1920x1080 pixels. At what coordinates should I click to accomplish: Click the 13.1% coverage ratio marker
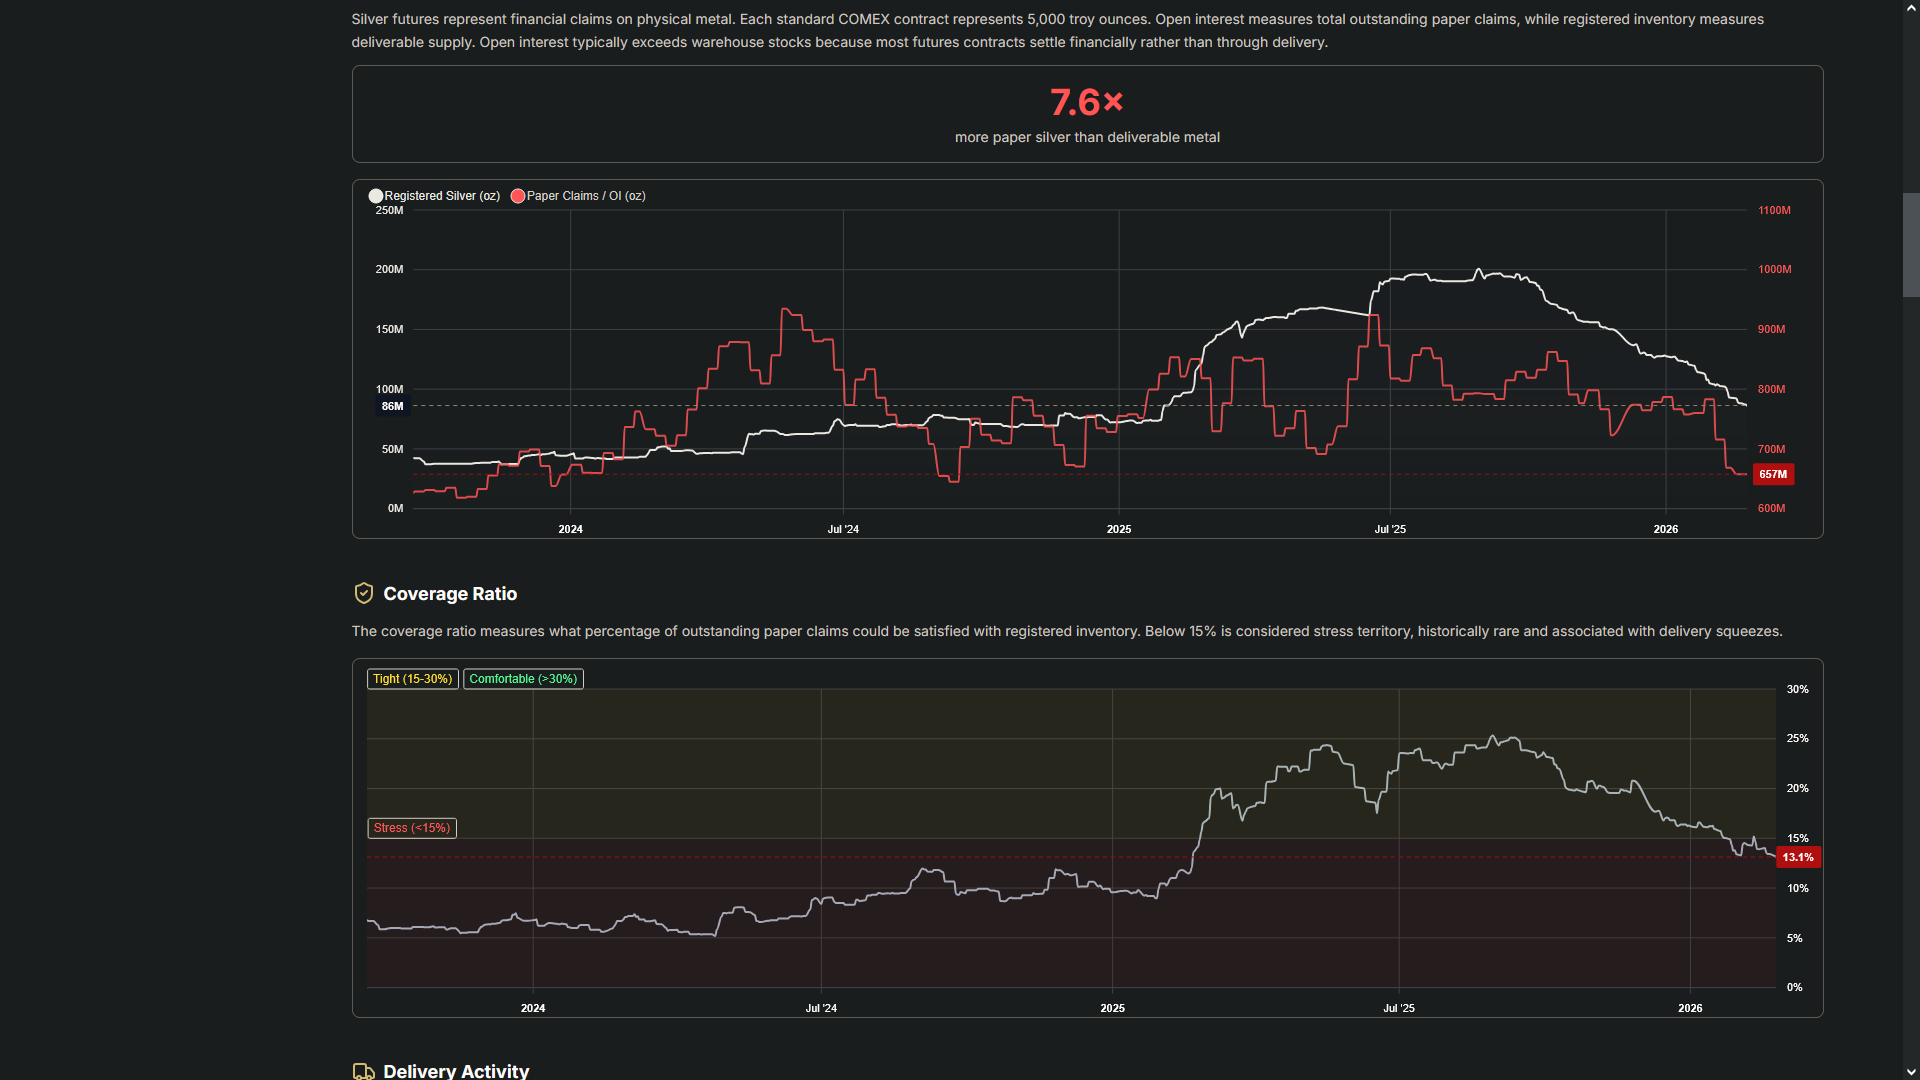(1797, 857)
